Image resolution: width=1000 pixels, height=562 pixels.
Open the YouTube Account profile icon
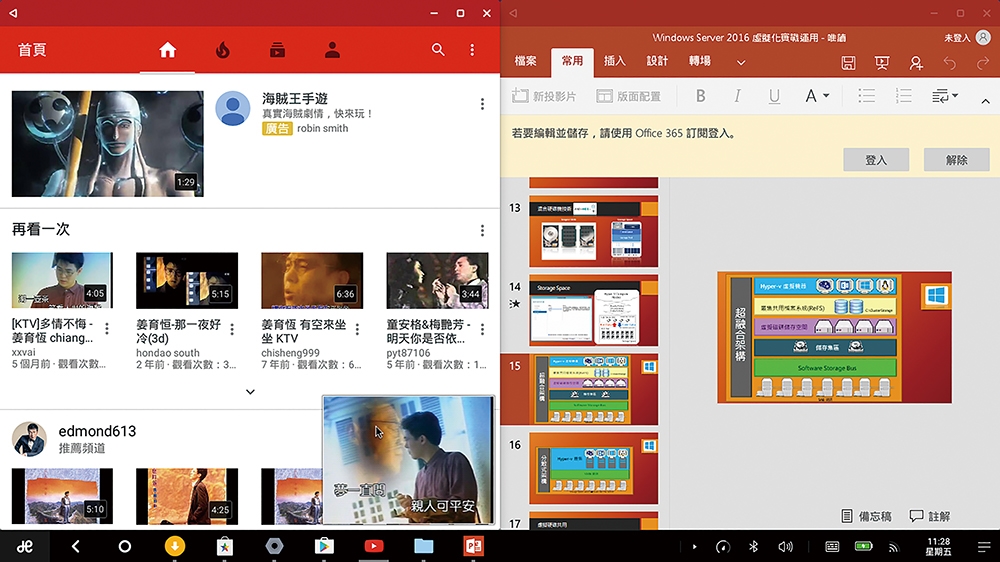coord(332,50)
